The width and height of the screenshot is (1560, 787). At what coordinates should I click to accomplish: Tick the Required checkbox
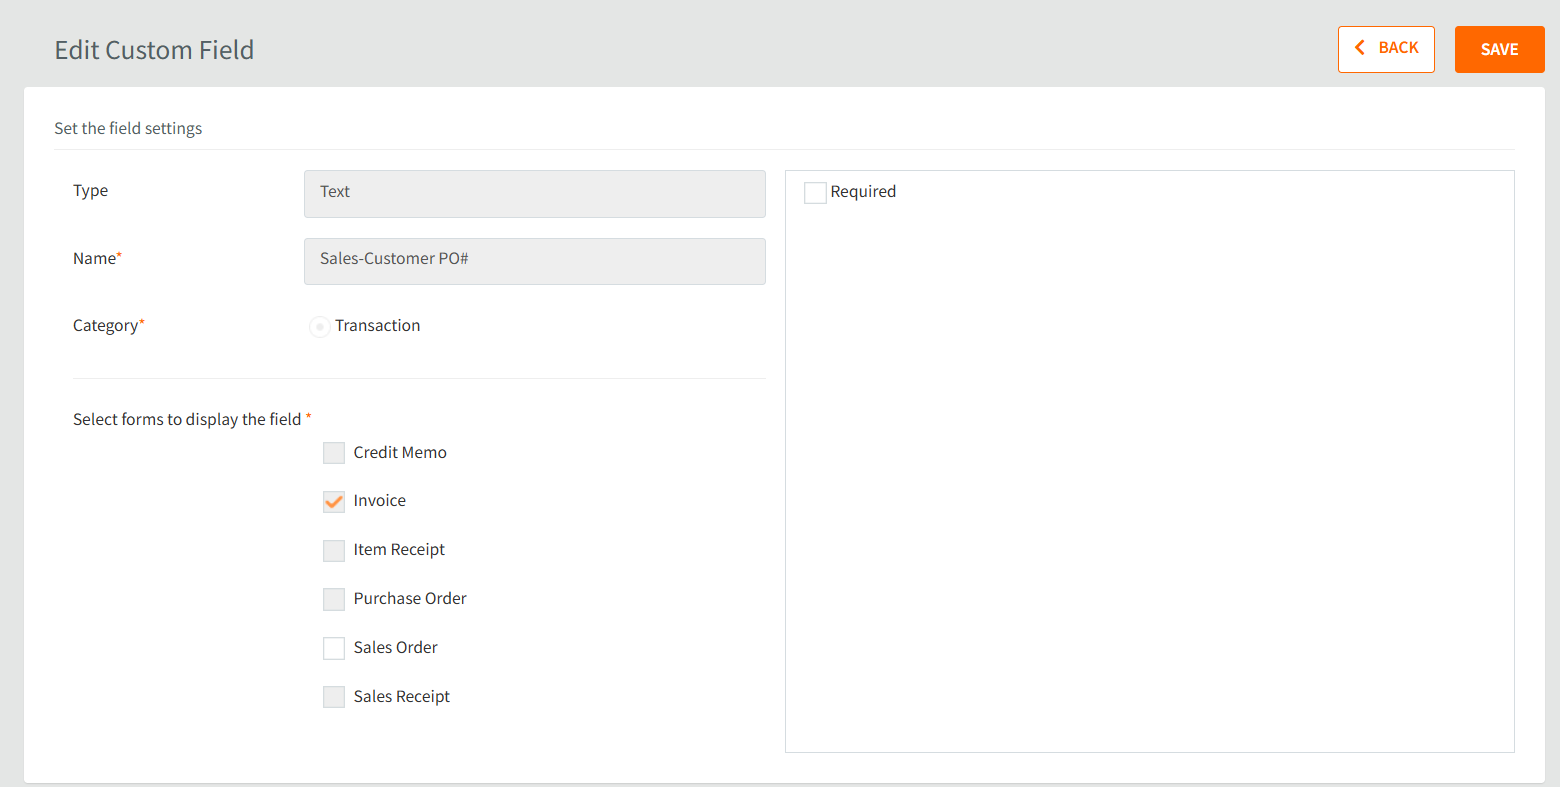815,193
